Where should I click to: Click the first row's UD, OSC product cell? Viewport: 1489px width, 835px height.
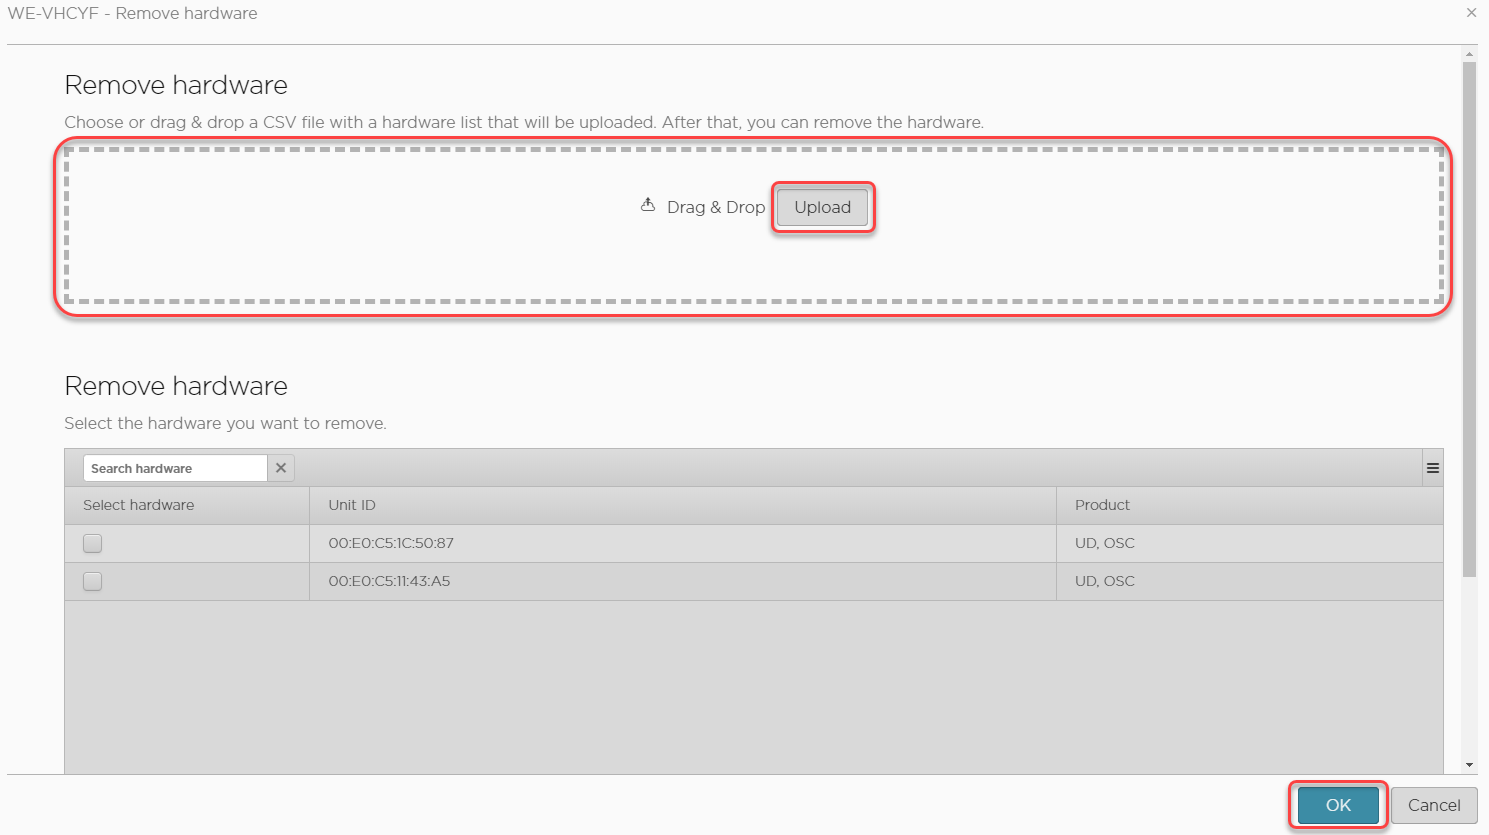[1104, 543]
